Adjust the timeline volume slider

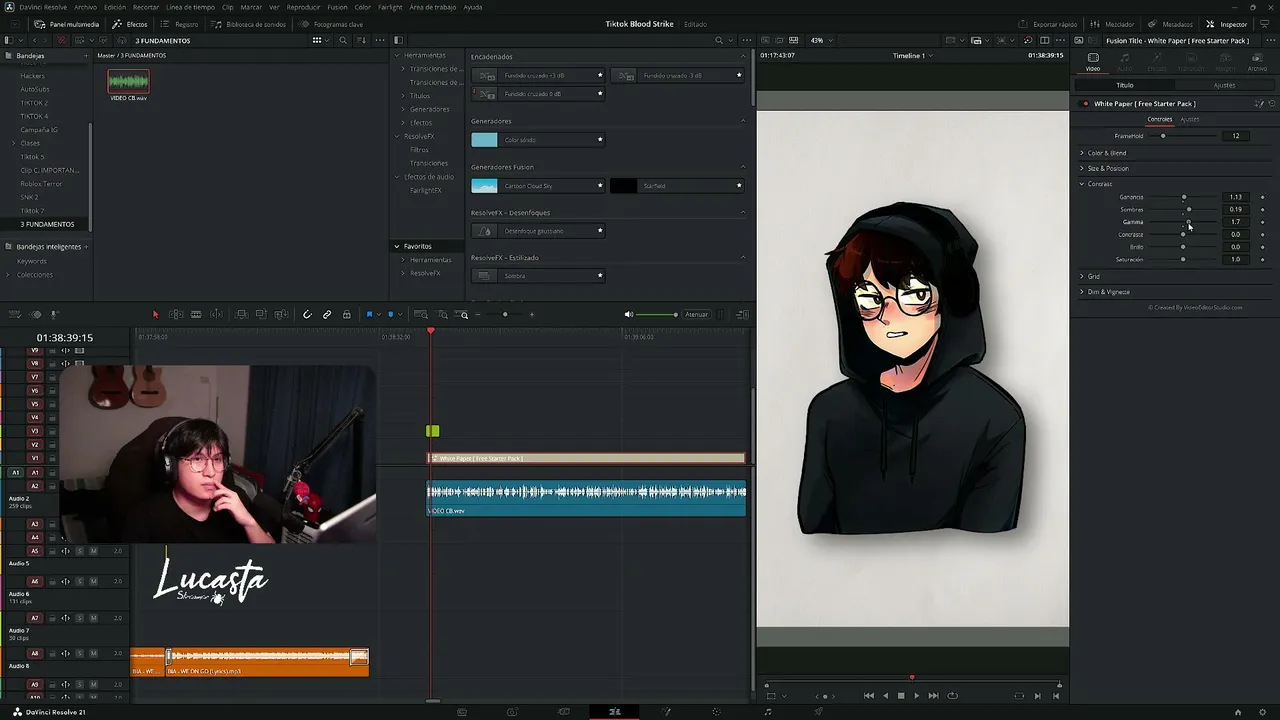(657, 315)
